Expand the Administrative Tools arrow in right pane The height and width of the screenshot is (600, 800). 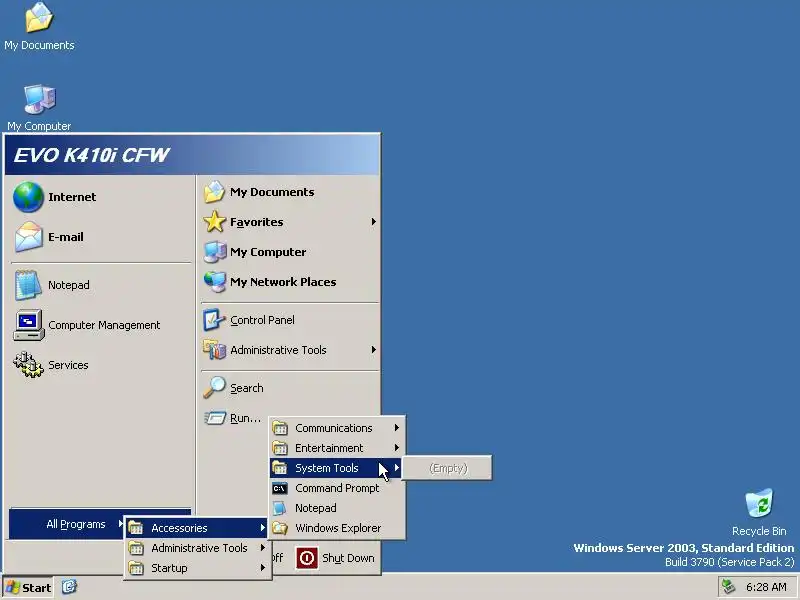[x=373, y=350]
